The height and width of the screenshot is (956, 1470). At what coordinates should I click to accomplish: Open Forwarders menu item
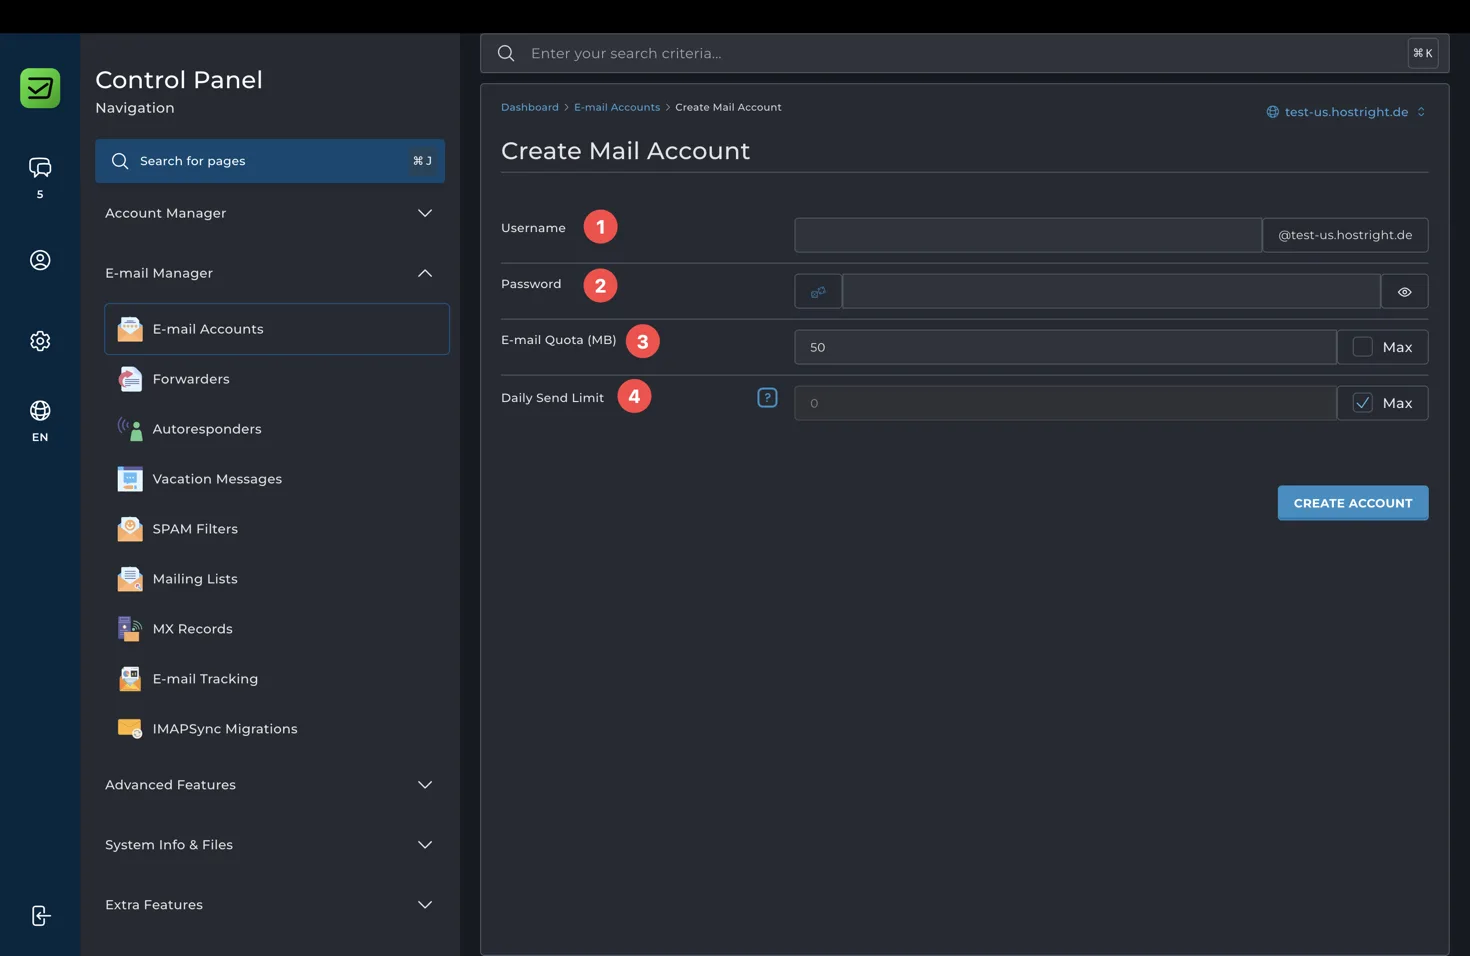[277, 379]
